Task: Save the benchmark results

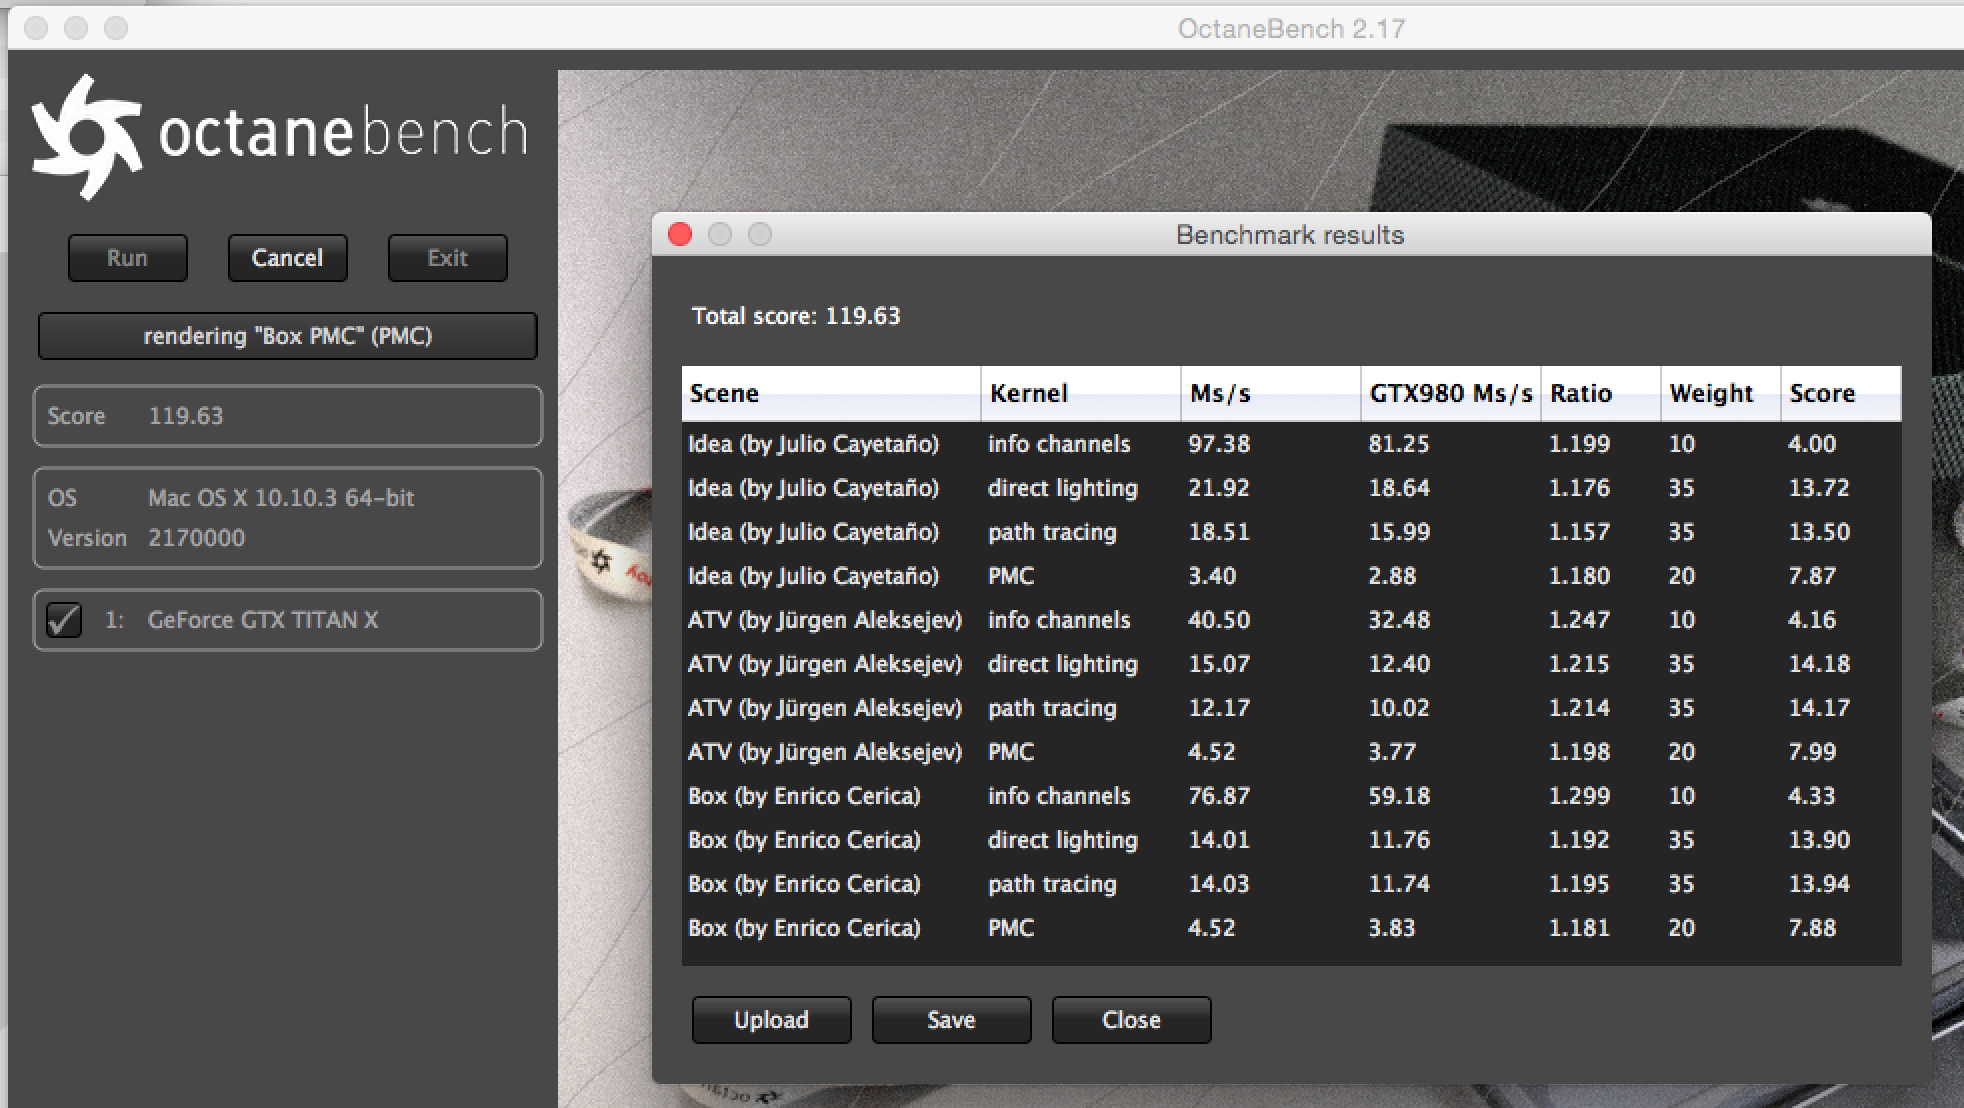Action: coord(951,1020)
